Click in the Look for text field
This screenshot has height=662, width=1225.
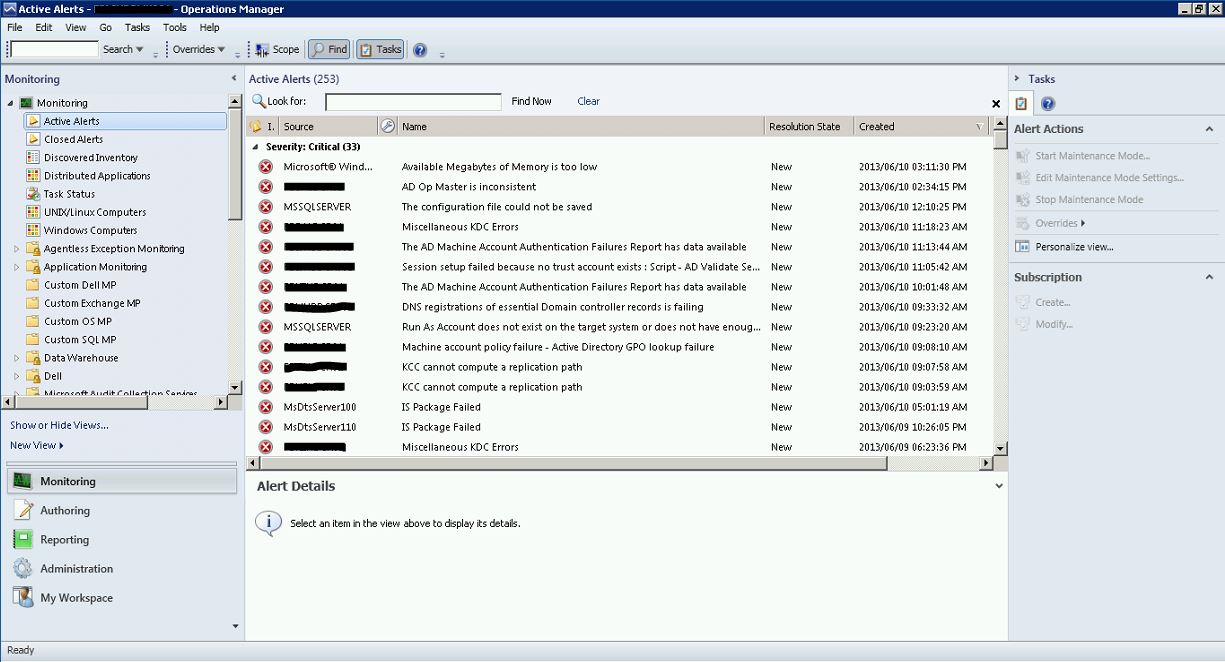pos(413,102)
